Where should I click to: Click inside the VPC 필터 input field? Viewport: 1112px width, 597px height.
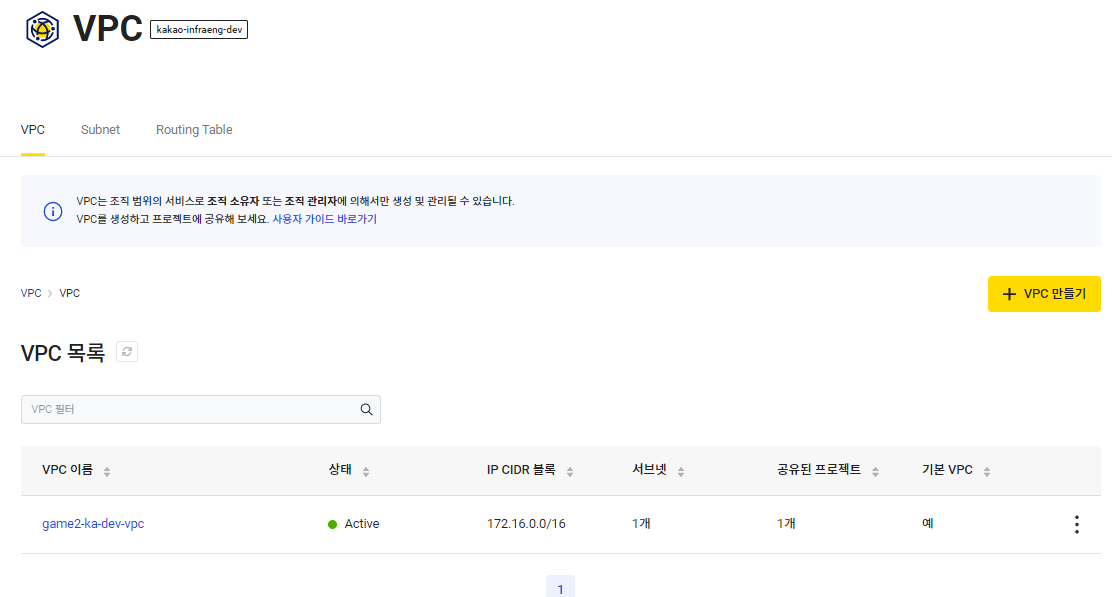tap(180, 409)
